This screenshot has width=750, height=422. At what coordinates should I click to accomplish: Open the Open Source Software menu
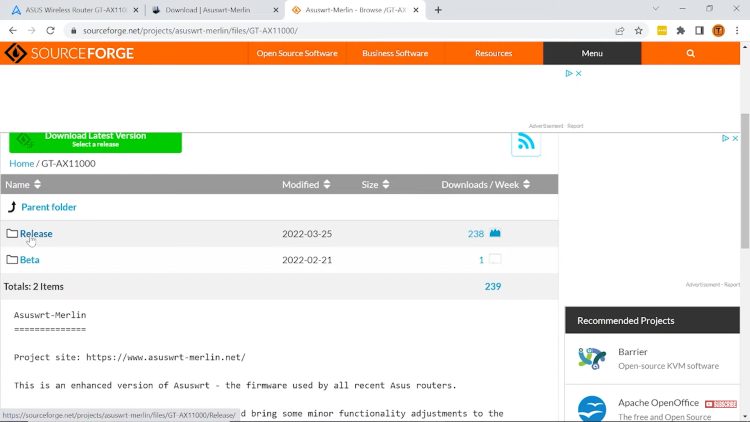(297, 53)
